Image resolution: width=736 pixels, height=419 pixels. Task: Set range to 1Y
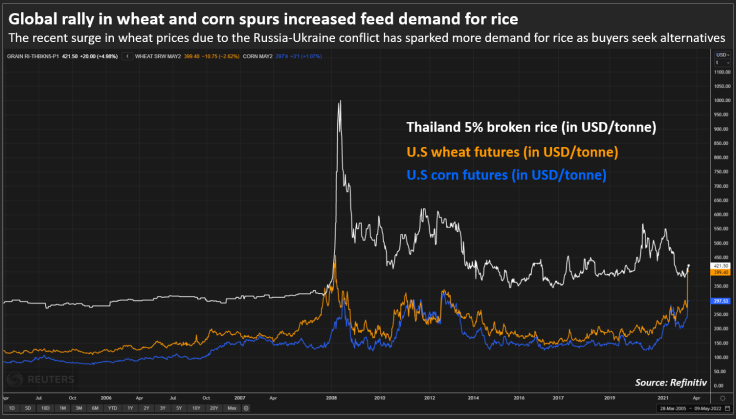pyautogui.click(x=130, y=408)
